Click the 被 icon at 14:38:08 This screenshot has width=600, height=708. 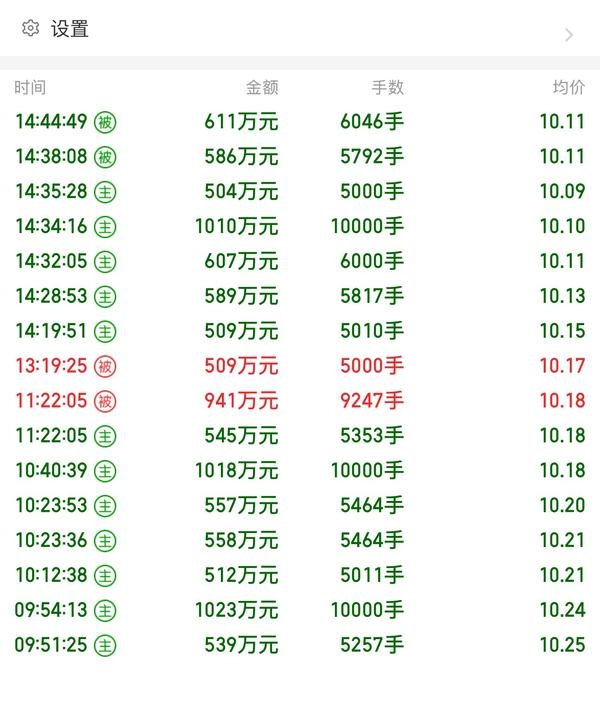pyautogui.click(x=105, y=157)
